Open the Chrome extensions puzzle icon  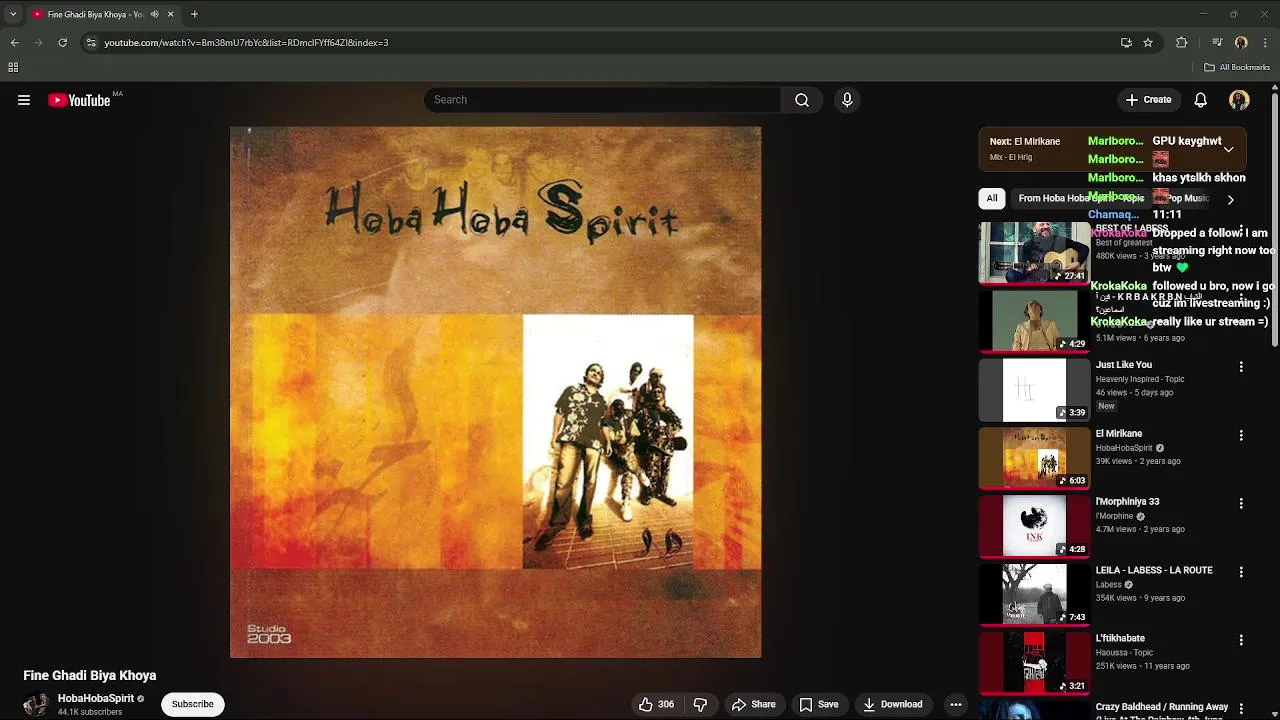point(1182,42)
